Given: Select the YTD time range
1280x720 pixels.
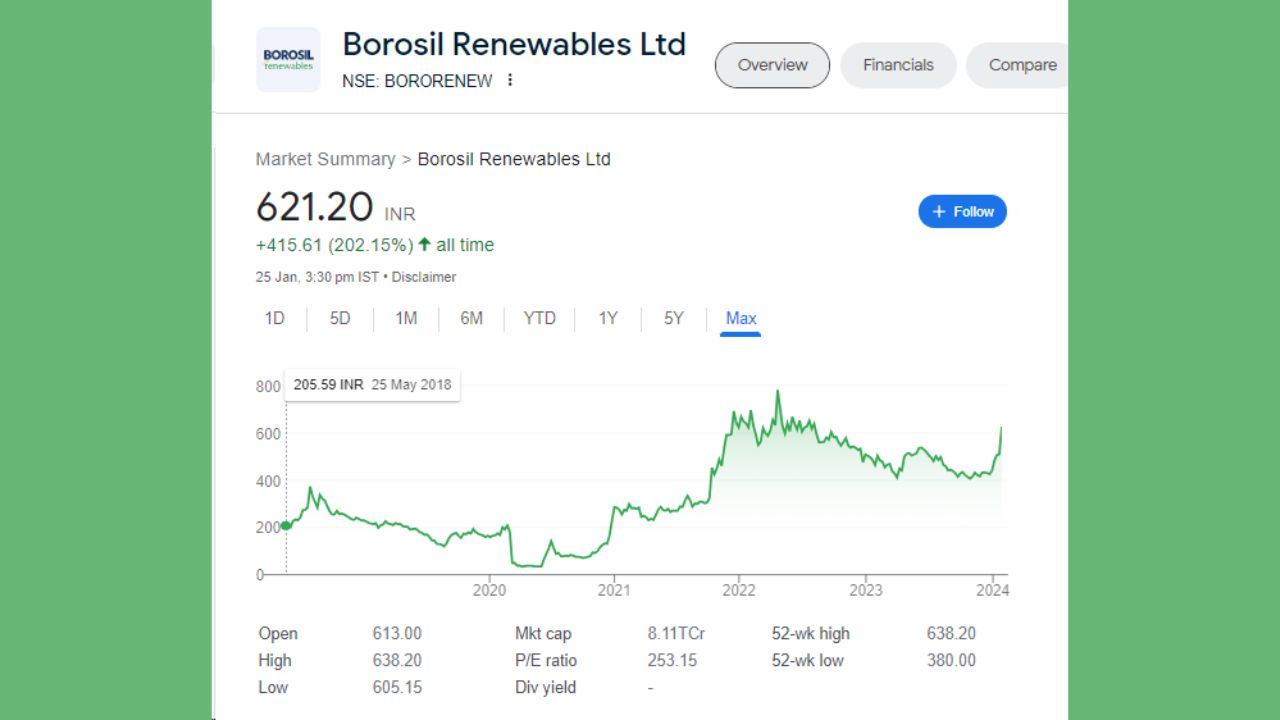Looking at the screenshot, I should coord(539,318).
